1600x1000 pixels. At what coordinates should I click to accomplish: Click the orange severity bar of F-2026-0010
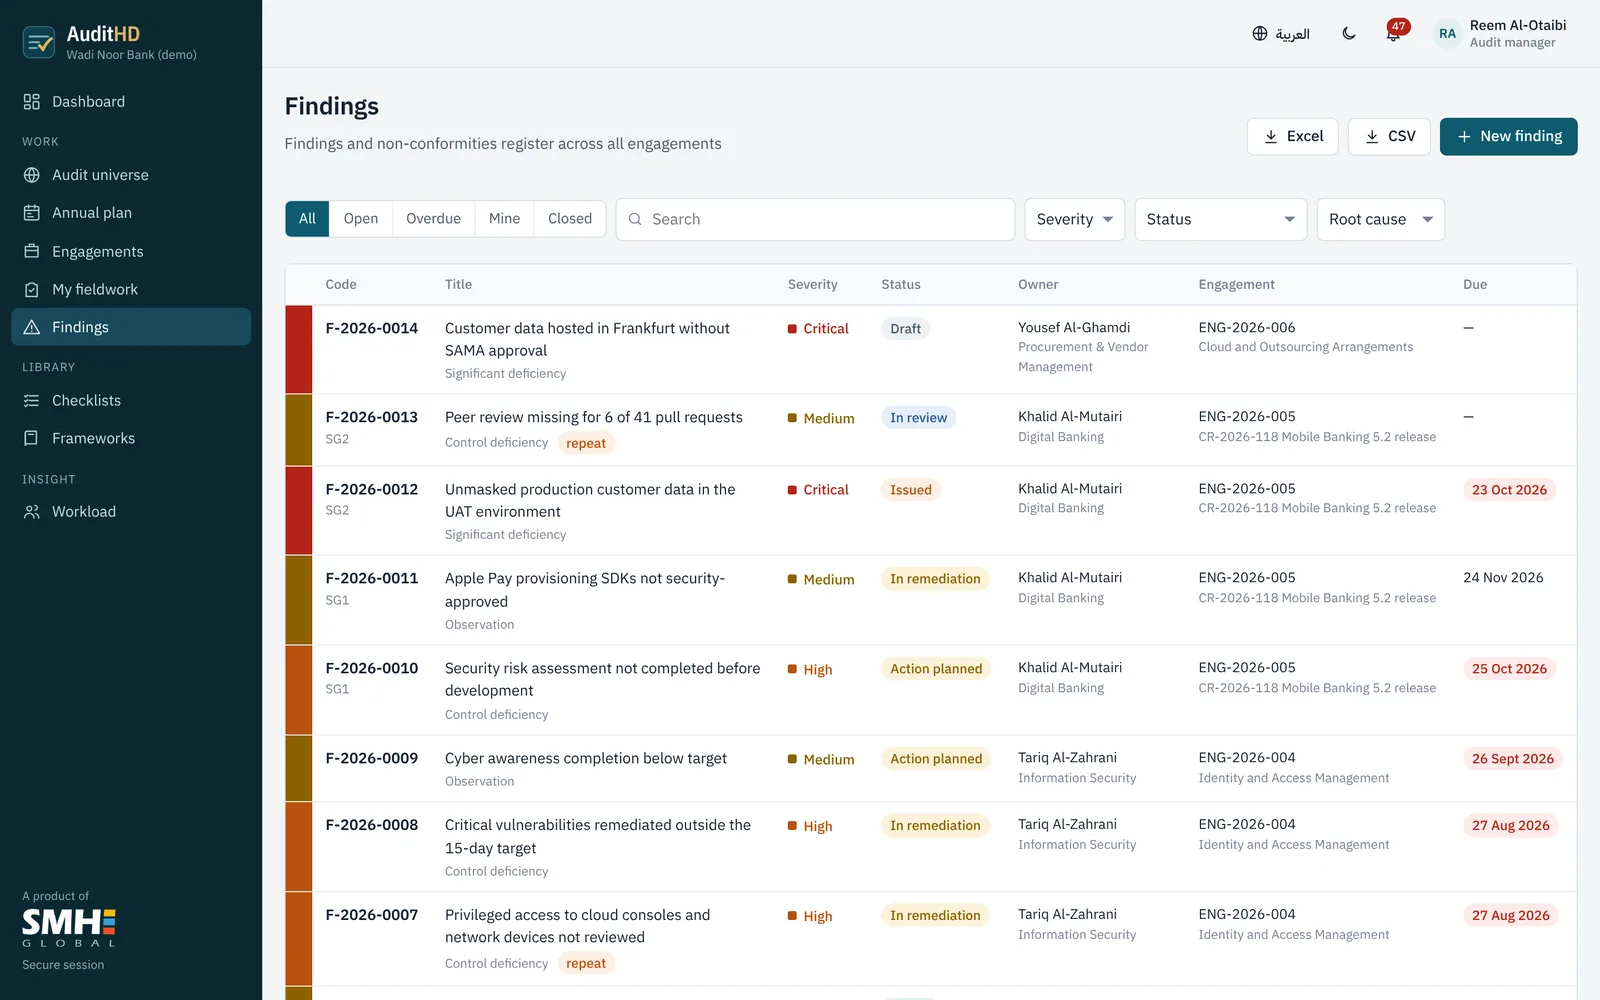[299, 690]
